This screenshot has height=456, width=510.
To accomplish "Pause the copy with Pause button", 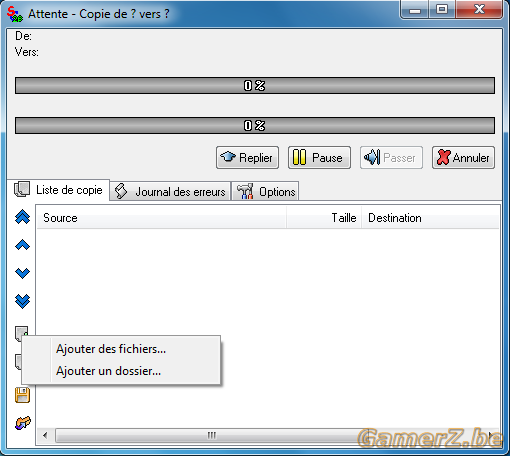I will pos(319,157).
